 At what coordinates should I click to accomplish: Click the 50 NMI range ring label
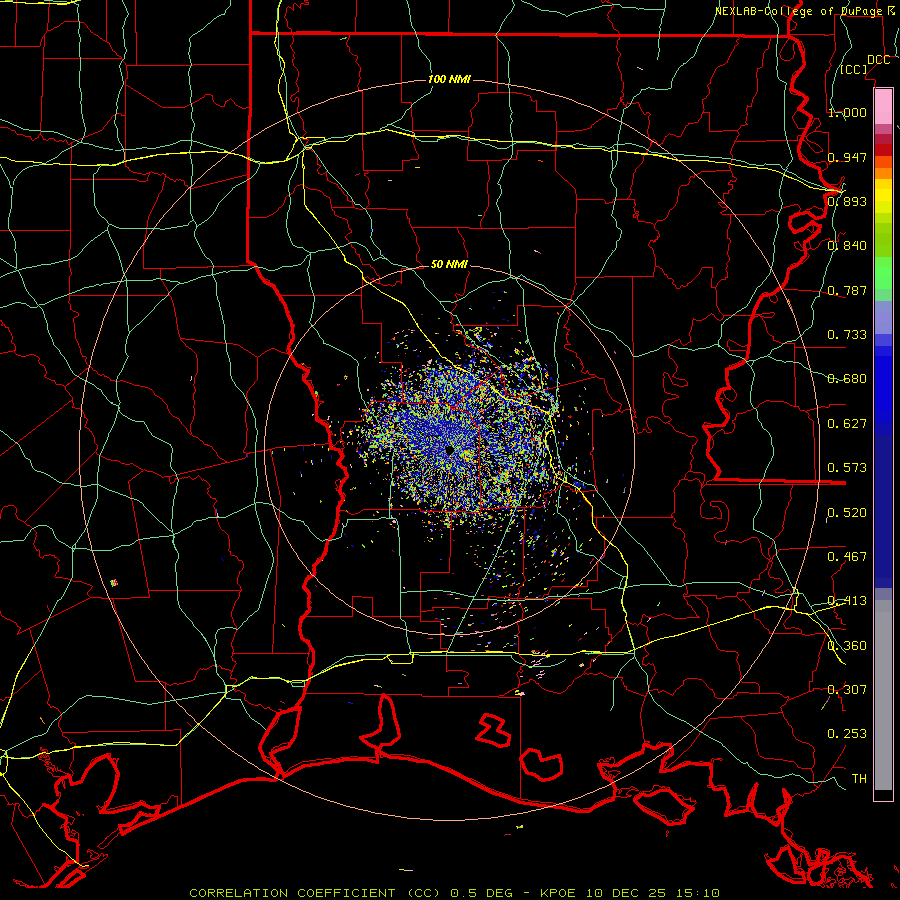pos(449,264)
